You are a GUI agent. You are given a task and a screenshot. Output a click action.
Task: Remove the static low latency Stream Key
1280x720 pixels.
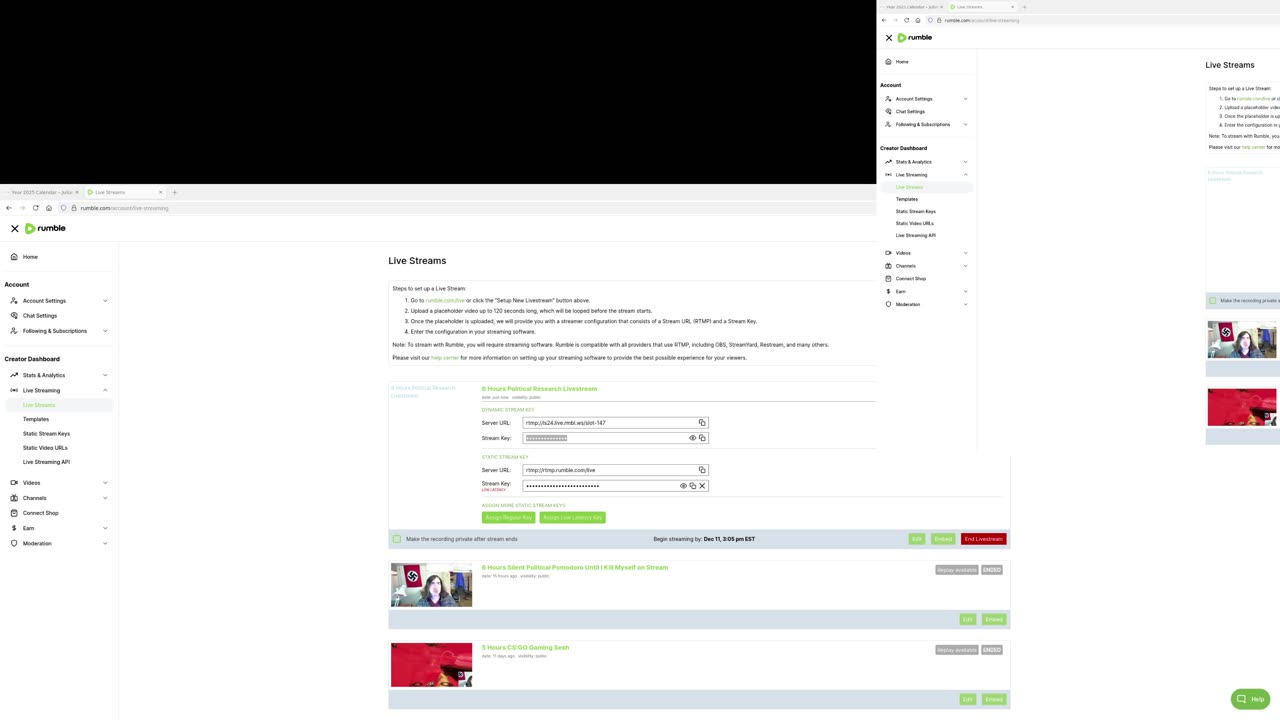click(702, 486)
